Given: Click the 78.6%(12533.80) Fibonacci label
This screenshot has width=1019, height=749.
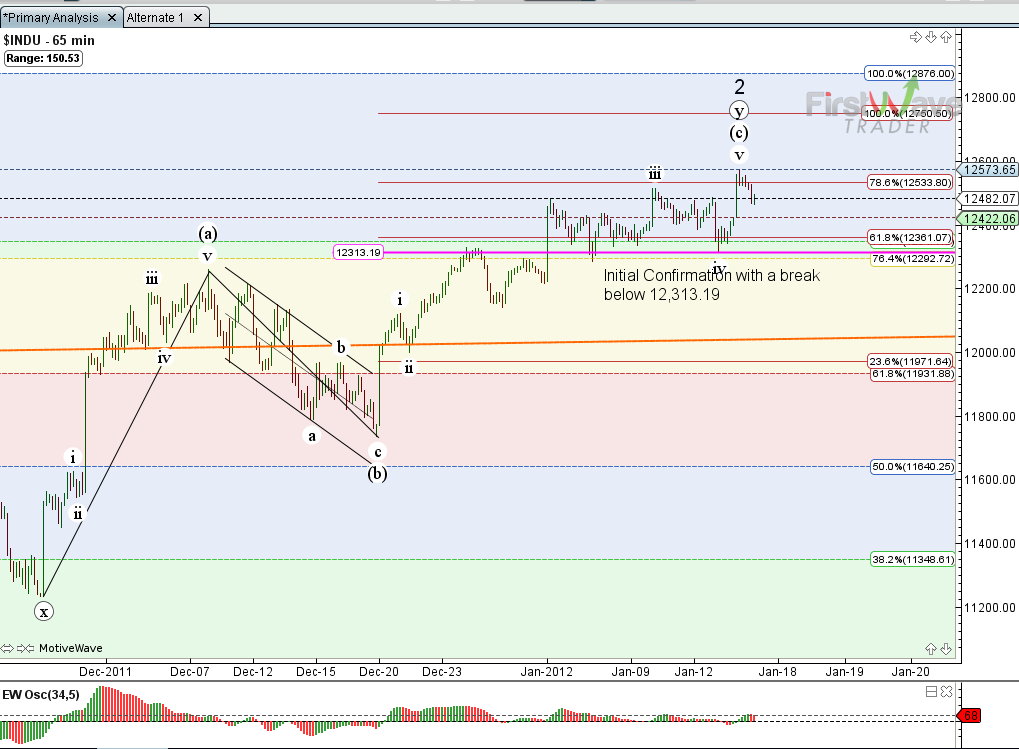Looking at the screenshot, I should coord(909,183).
